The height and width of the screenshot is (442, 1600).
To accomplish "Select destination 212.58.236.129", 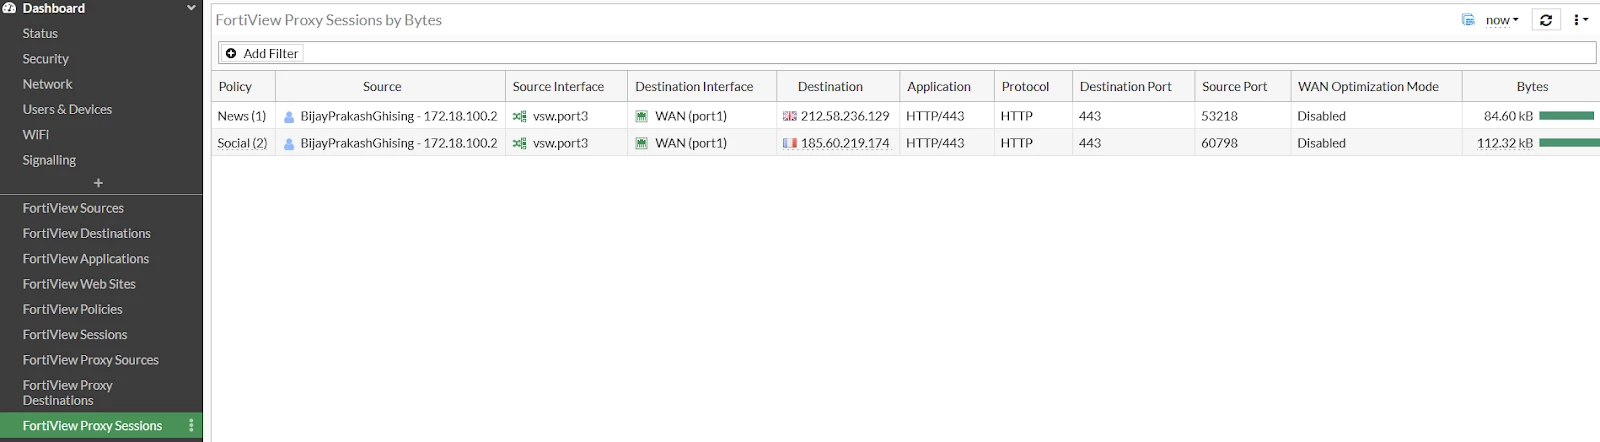I will (845, 116).
